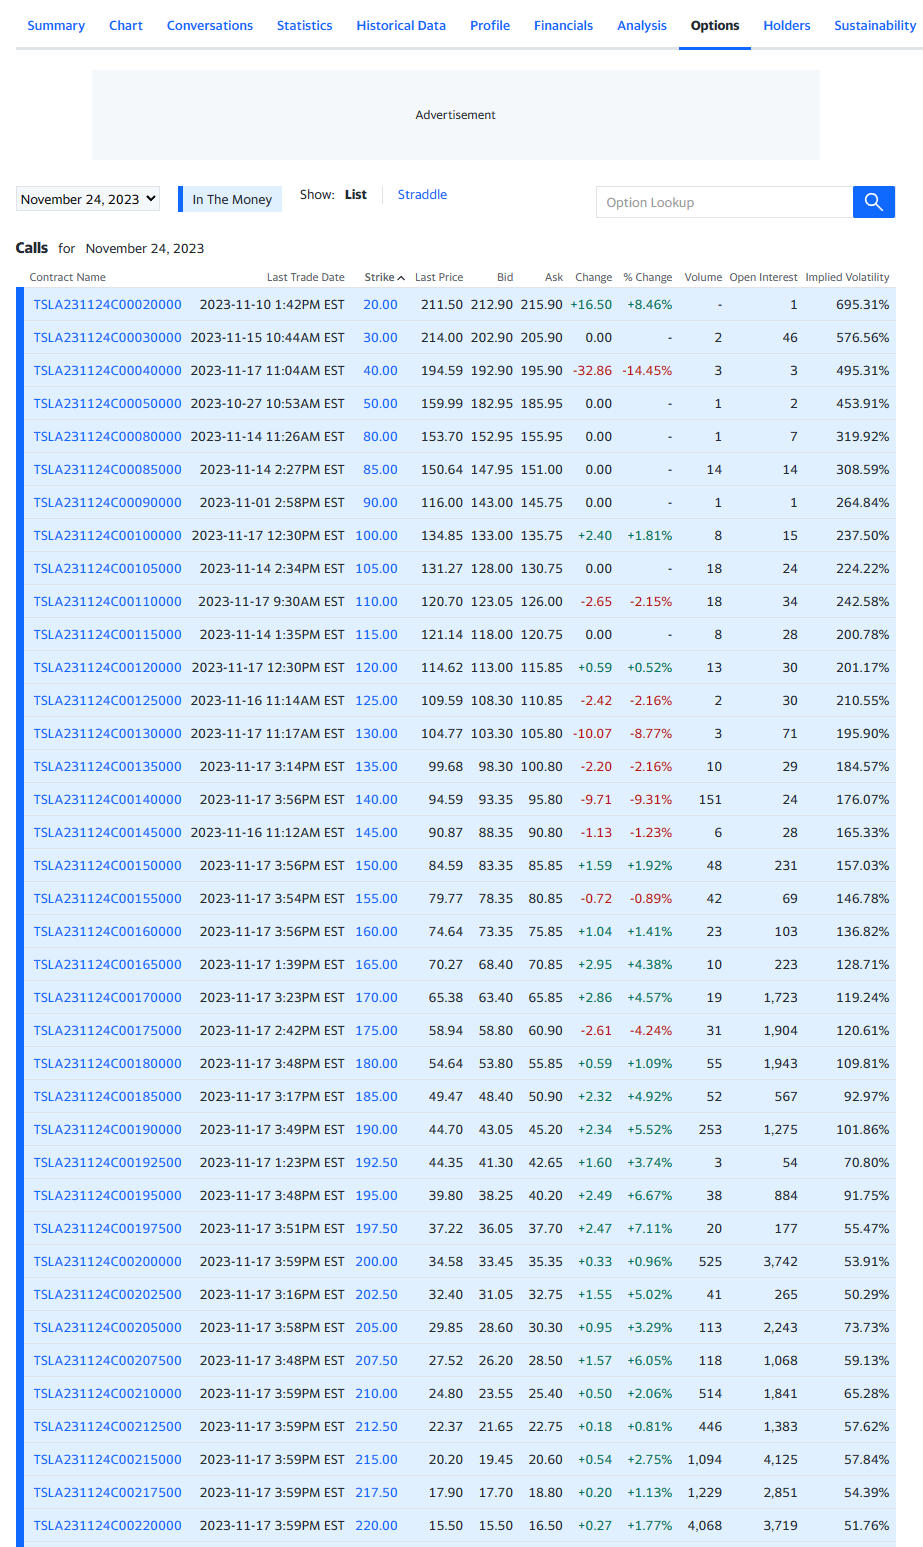Open contract TSLA231124C00170000
The width and height of the screenshot is (923, 1547).
click(108, 997)
